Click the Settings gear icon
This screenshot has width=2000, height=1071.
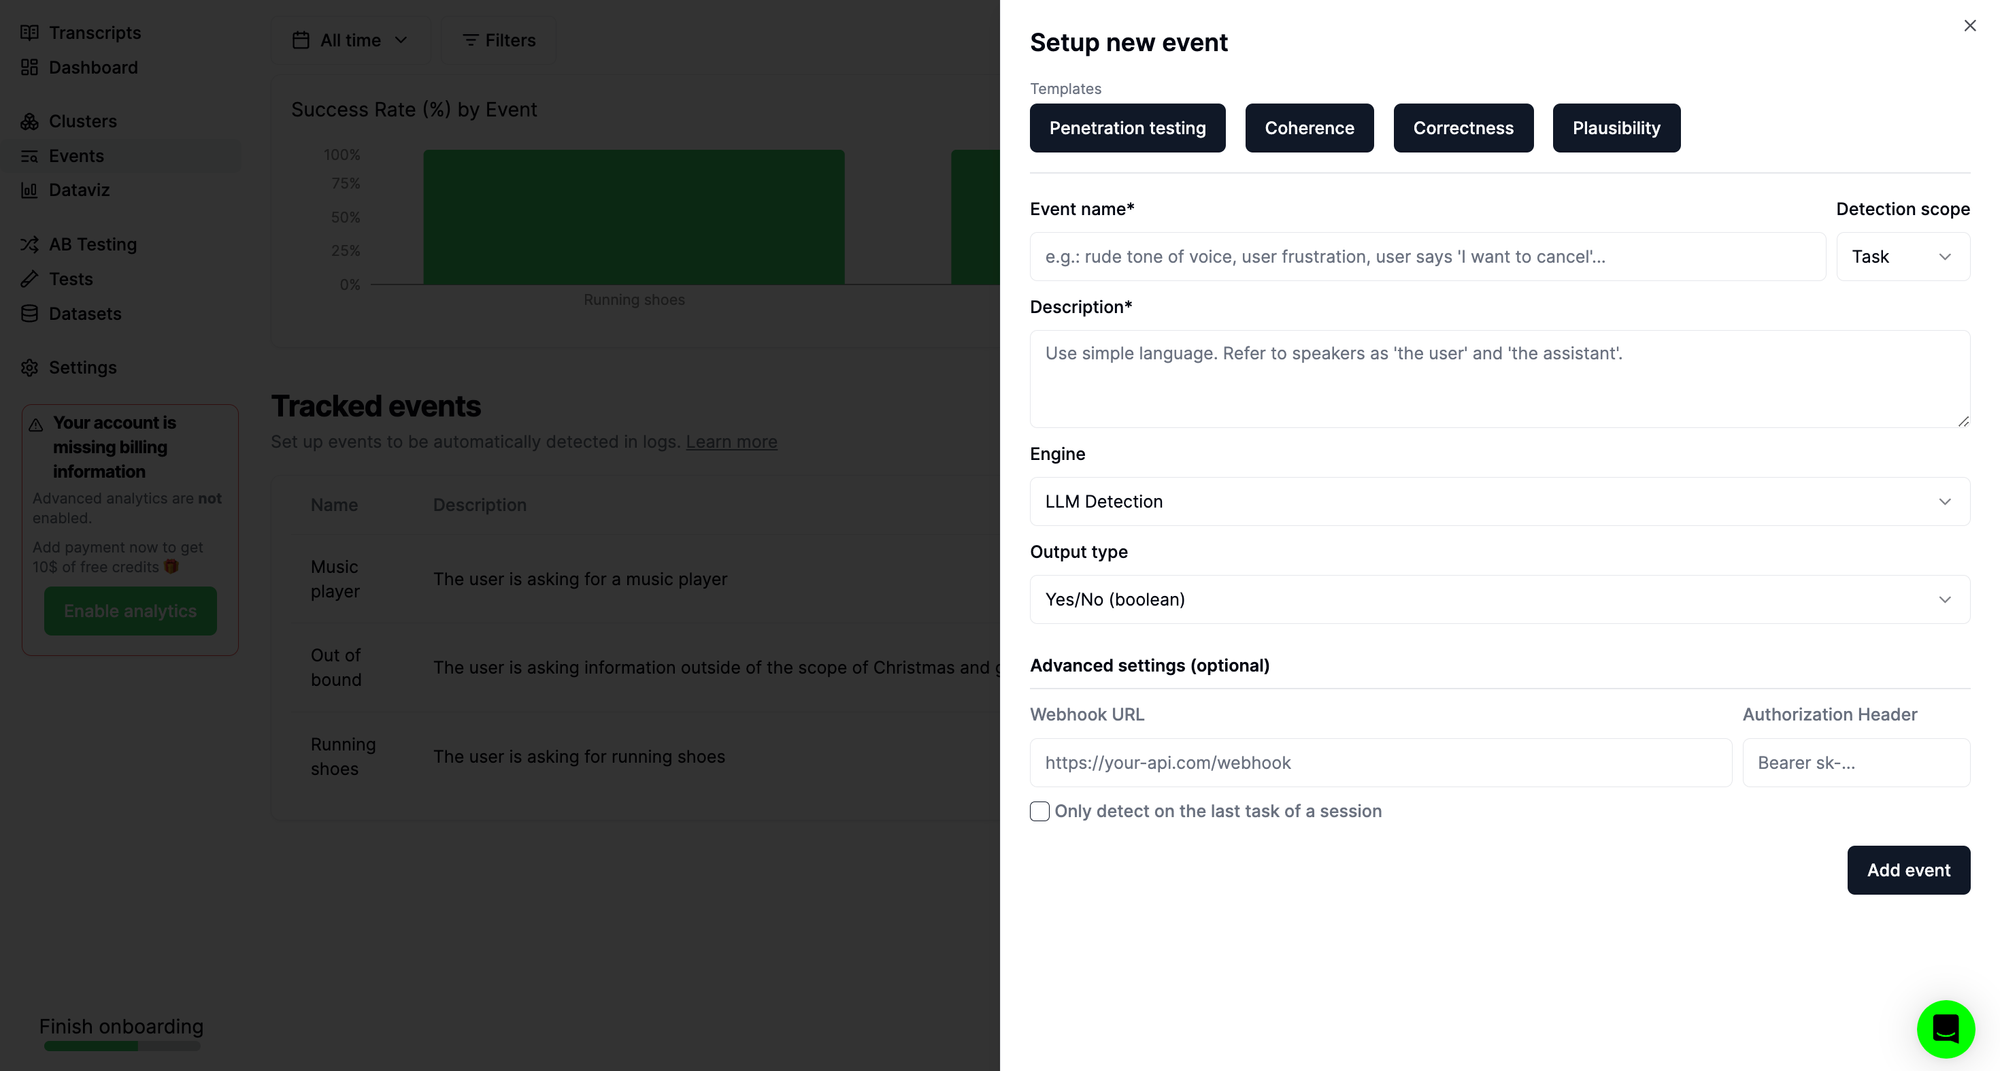30,368
